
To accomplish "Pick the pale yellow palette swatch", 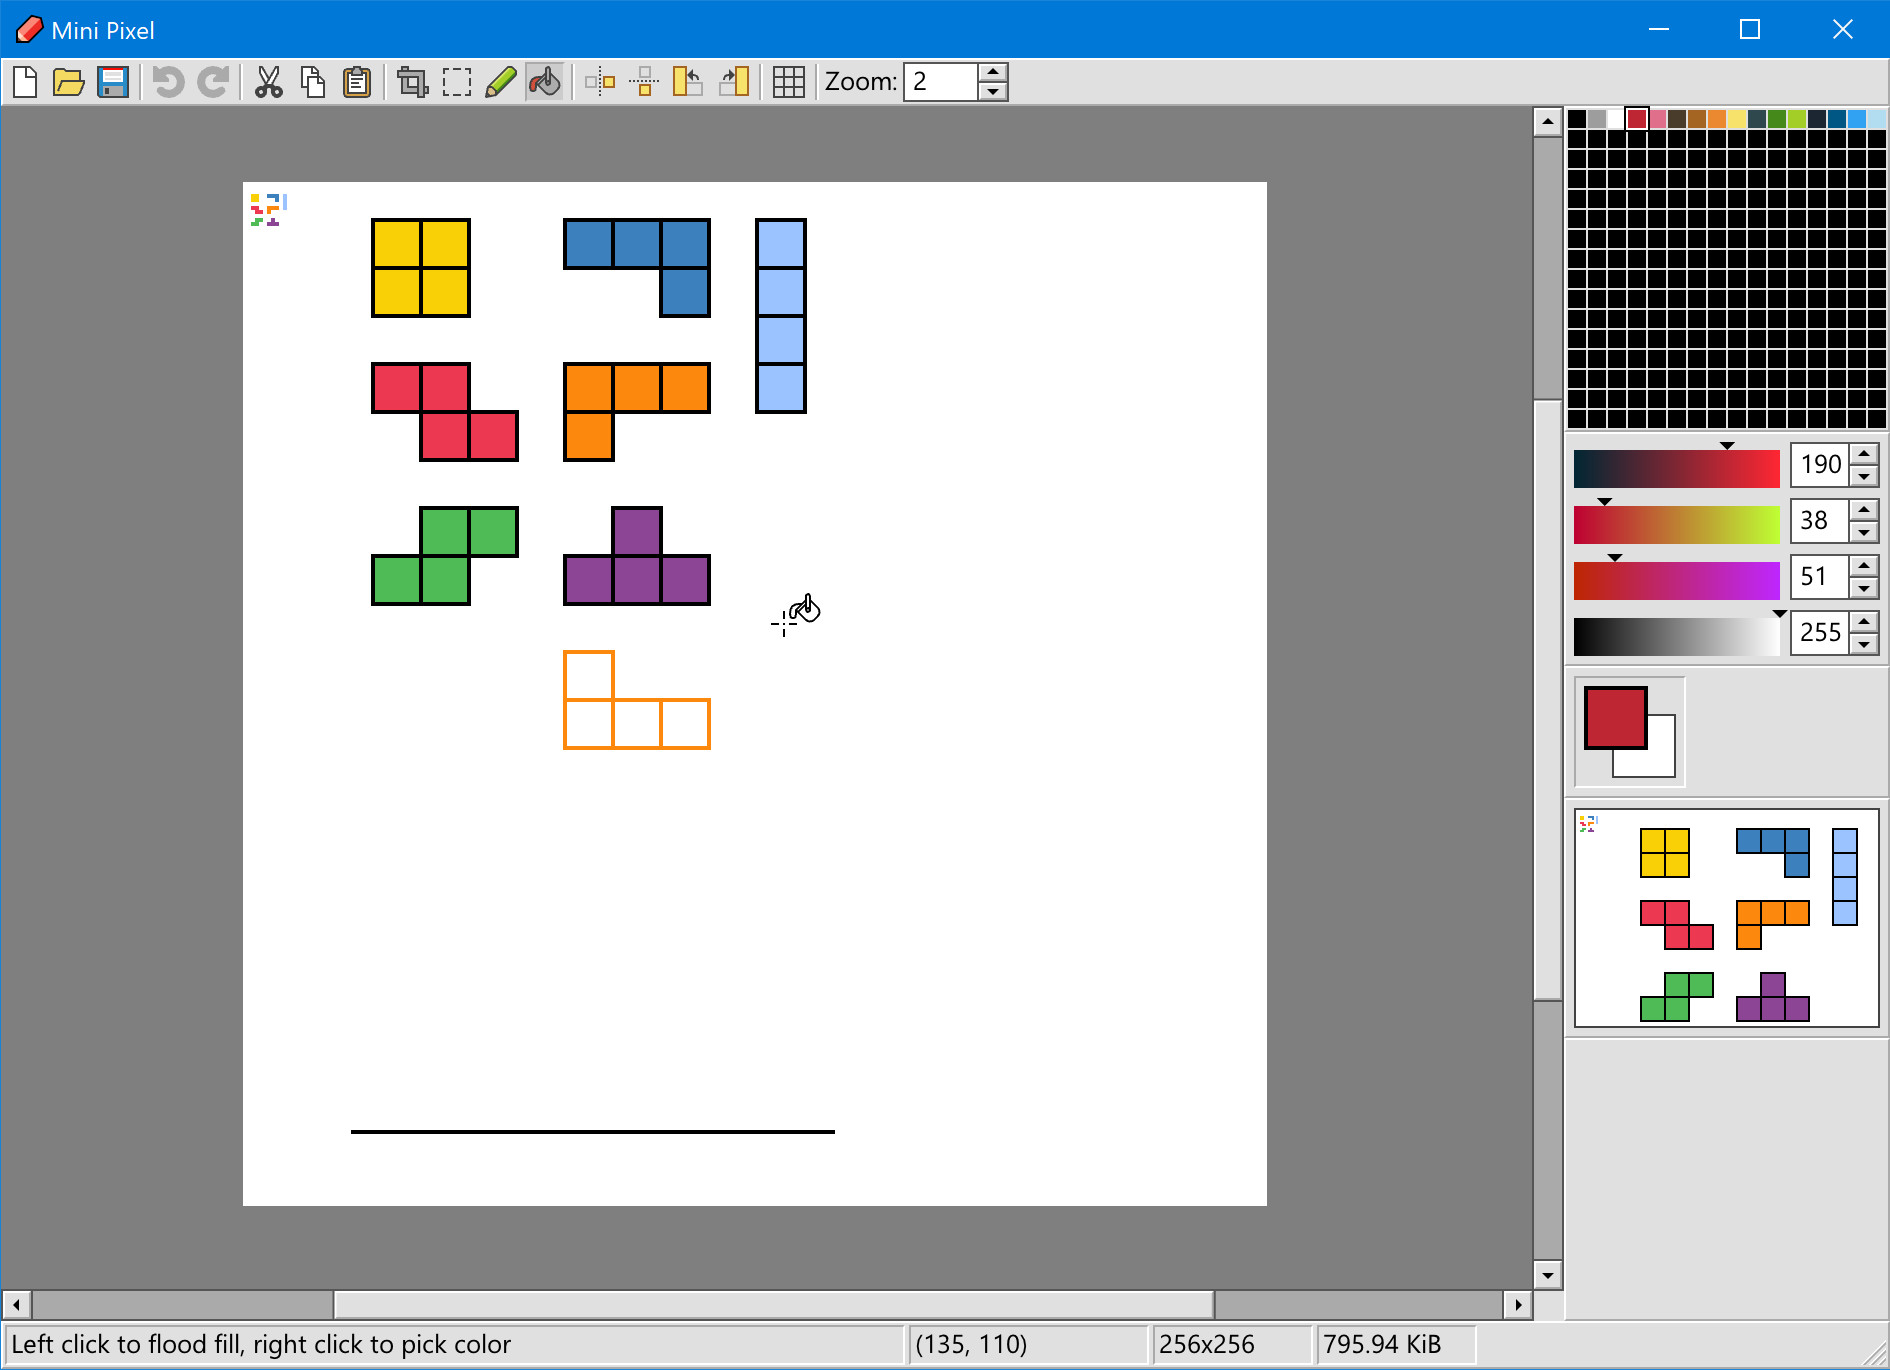I will pos(1737,119).
